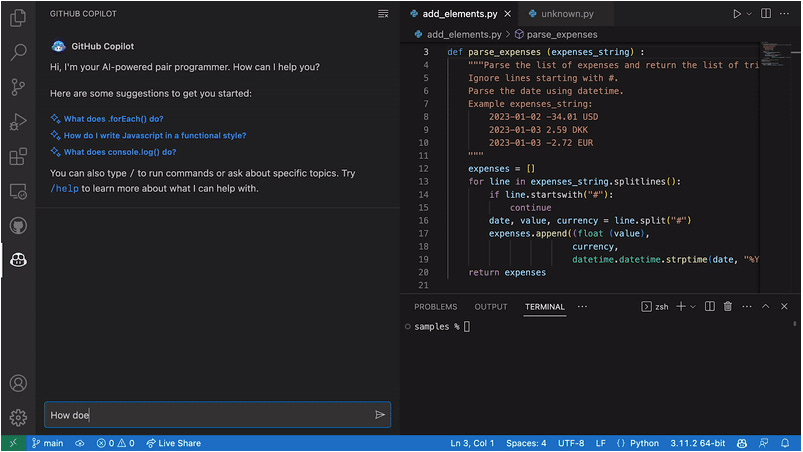803x452 pixels.
Task: Select the Copilot Chat icon in activity bar
Action: [18, 260]
